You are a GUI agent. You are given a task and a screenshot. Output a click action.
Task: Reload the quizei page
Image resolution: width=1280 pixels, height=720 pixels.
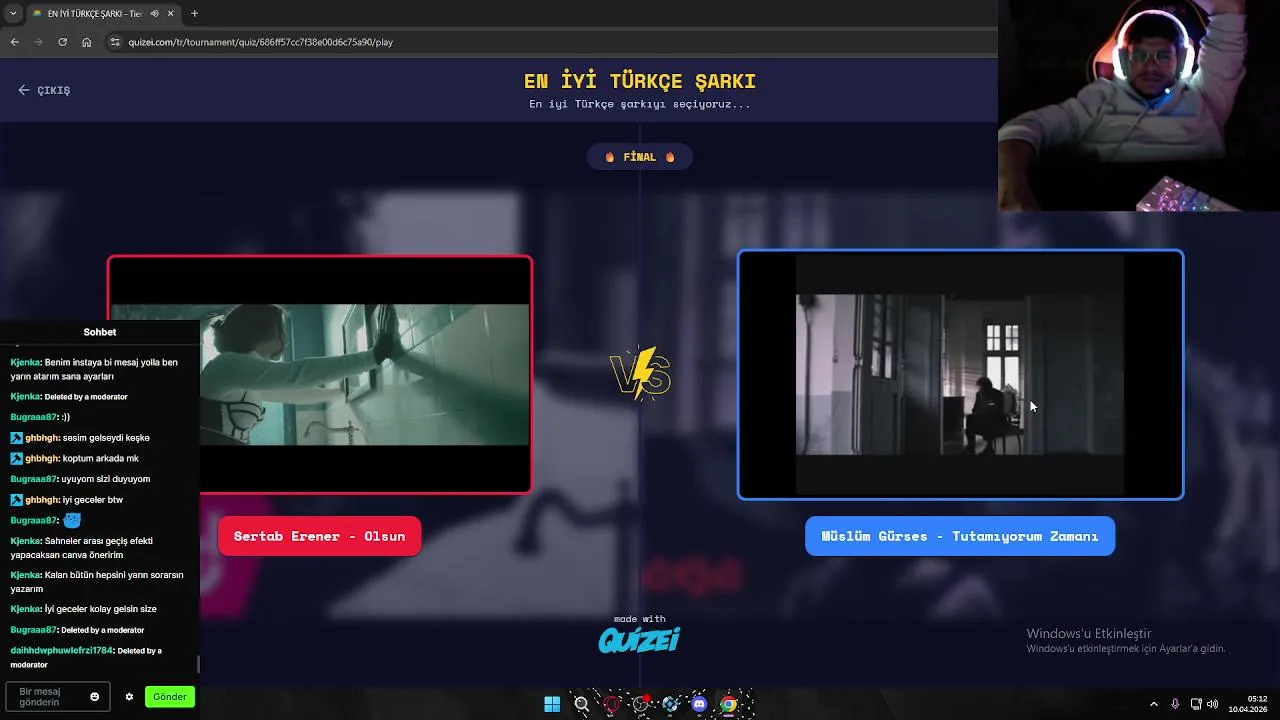point(62,42)
